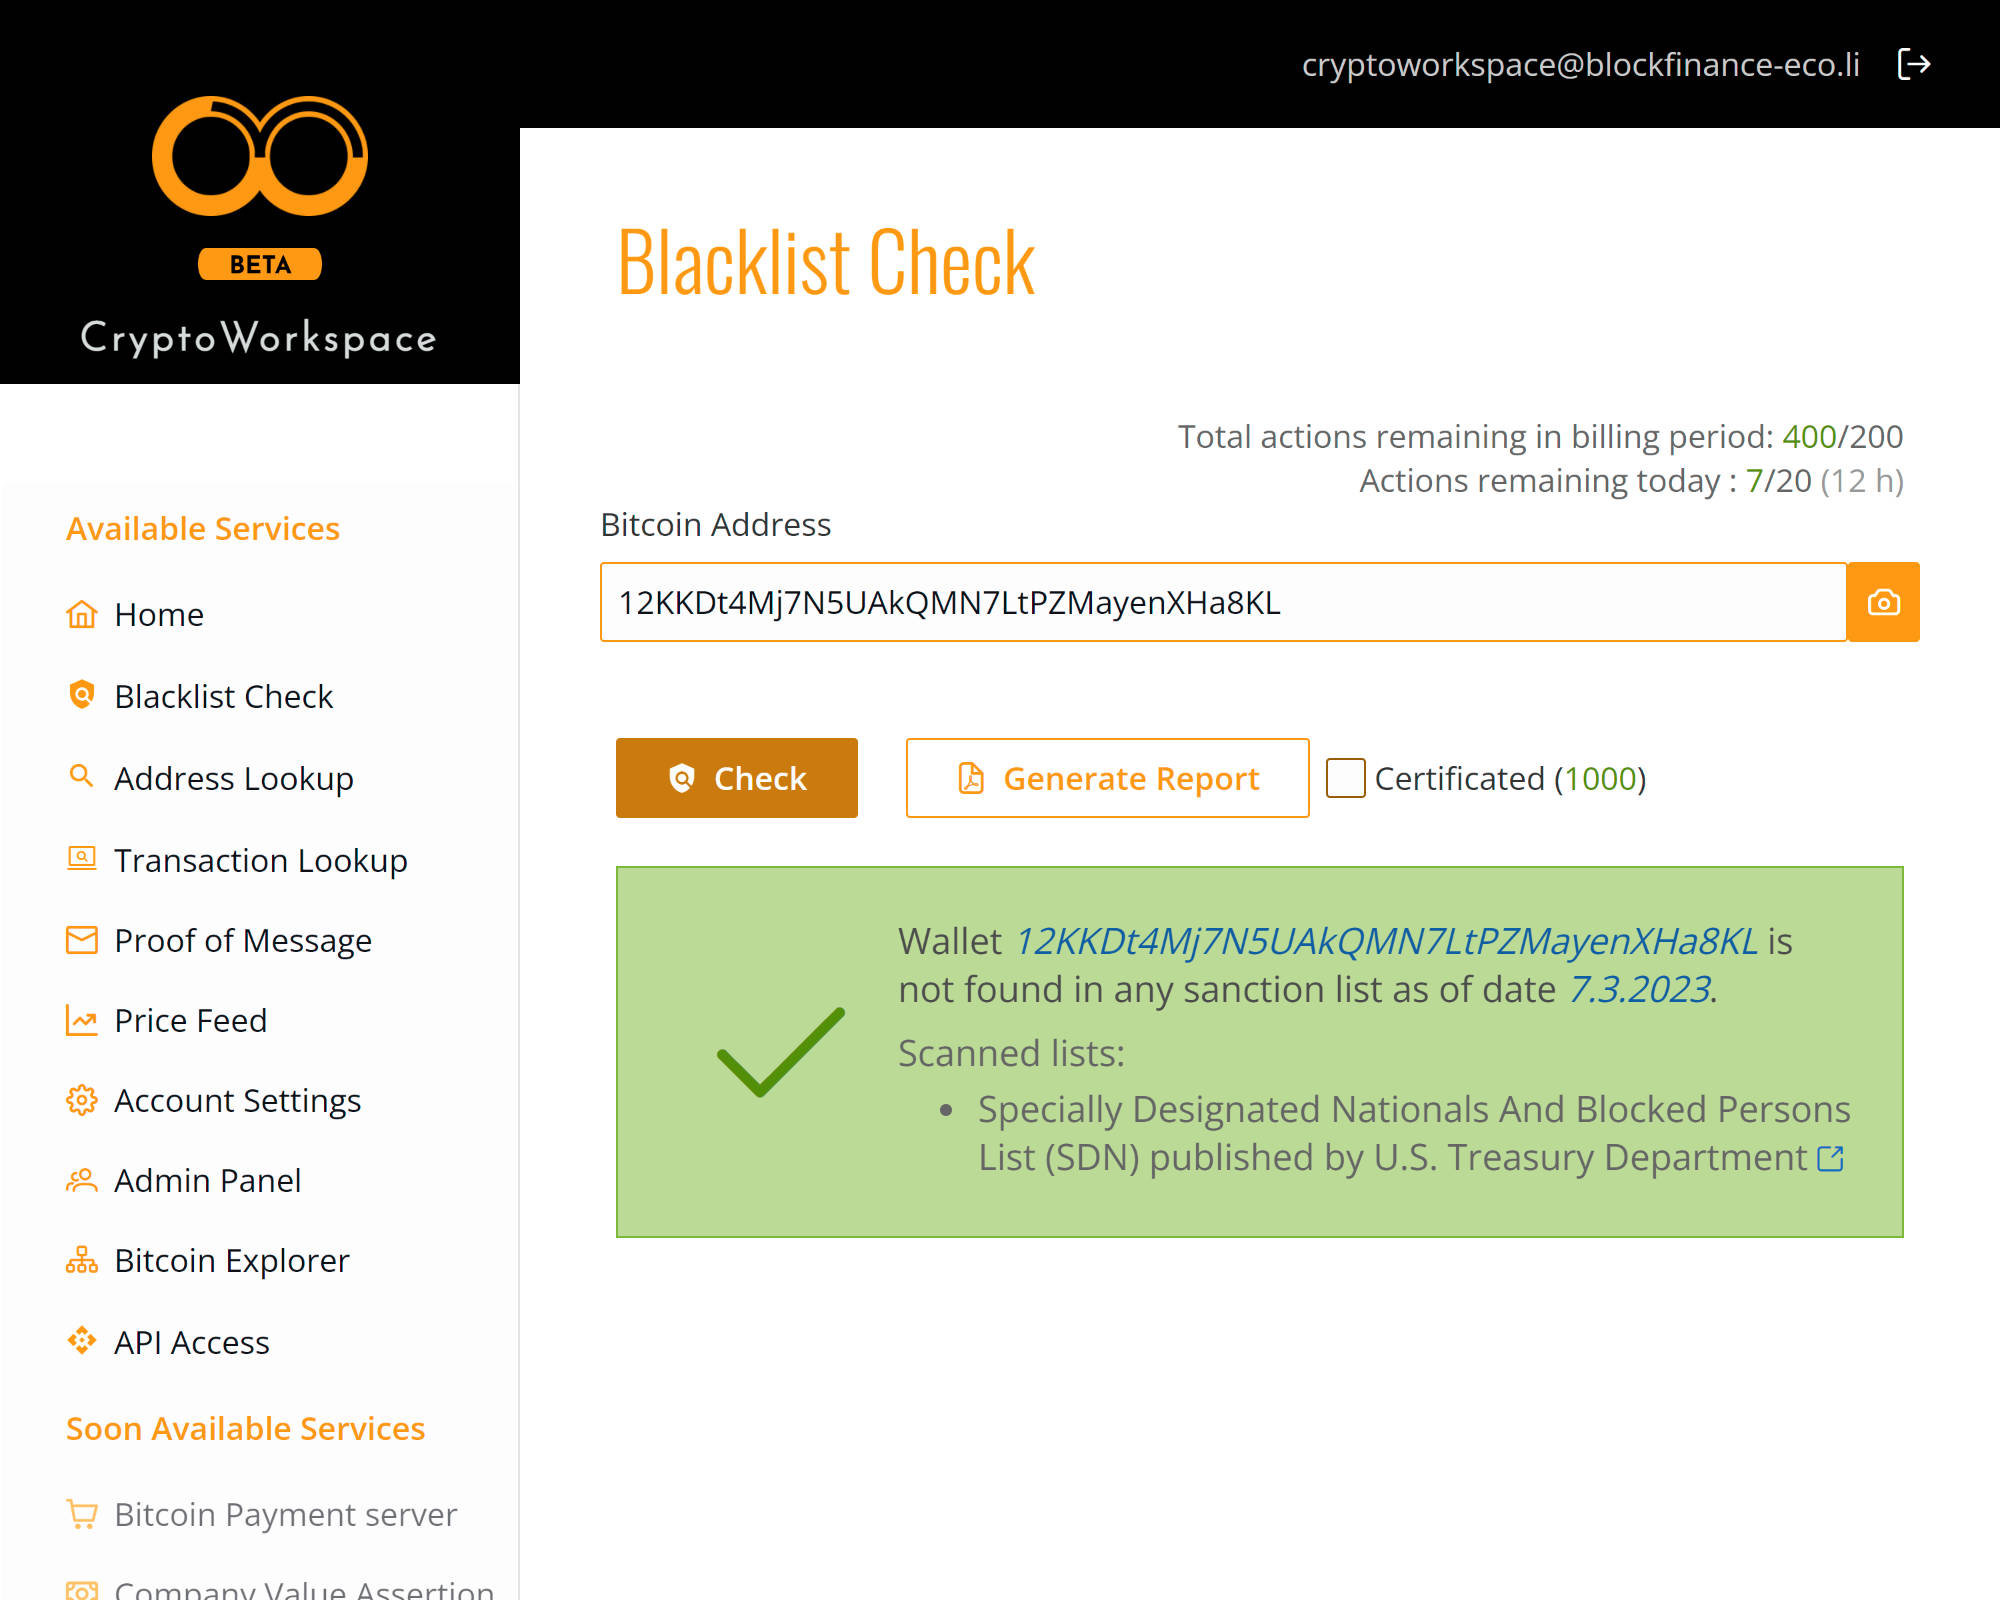Click the wallet address link in result
The width and height of the screenshot is (2000, 1600).
coord(1386,941)
